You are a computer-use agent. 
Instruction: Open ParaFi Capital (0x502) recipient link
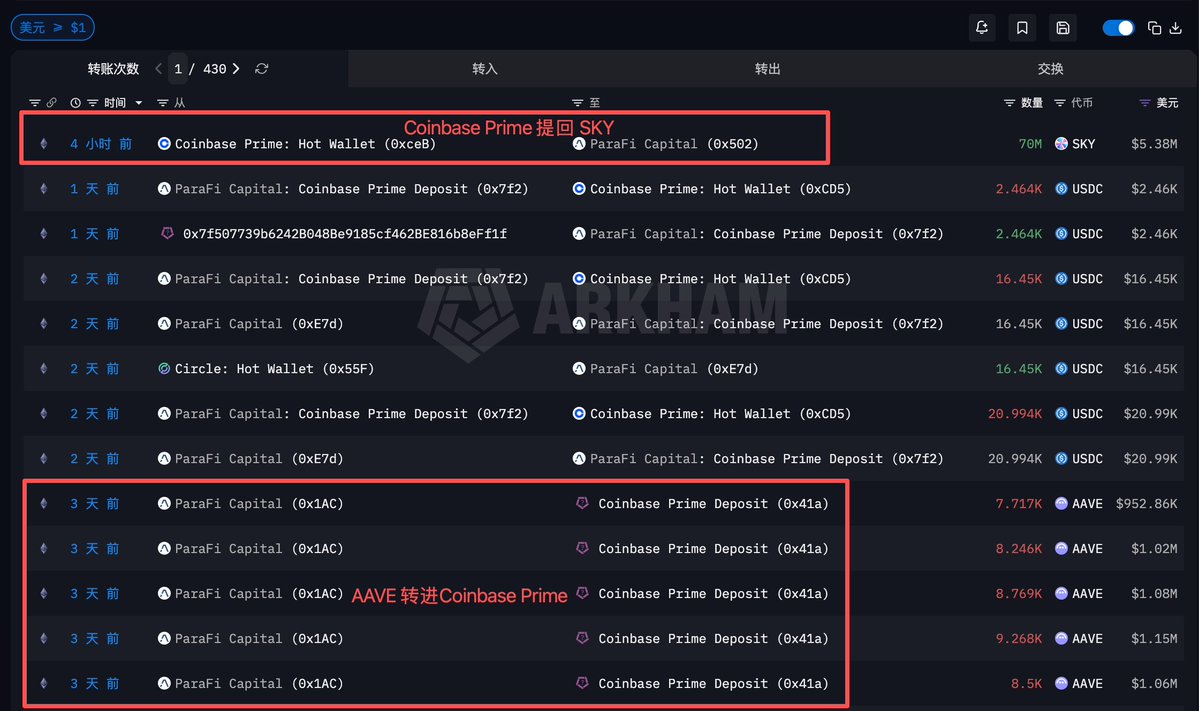point(674,144)
